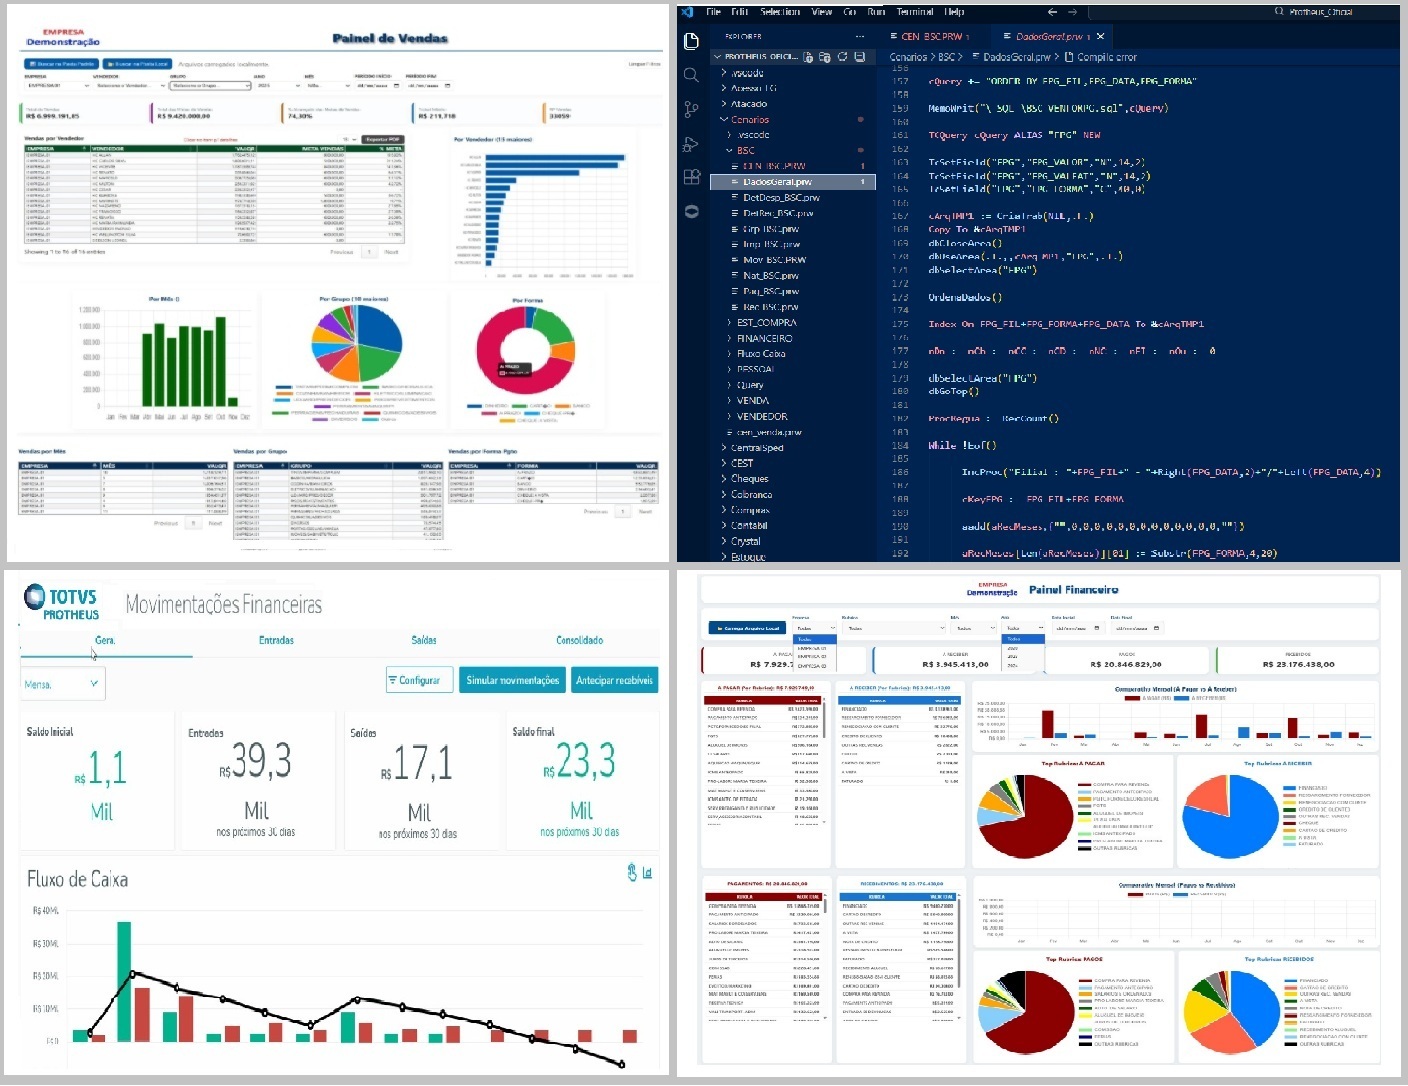Open the Terminal menu
The height and width of the screenshot is (1086, 1408).
[x=914, y=12]
